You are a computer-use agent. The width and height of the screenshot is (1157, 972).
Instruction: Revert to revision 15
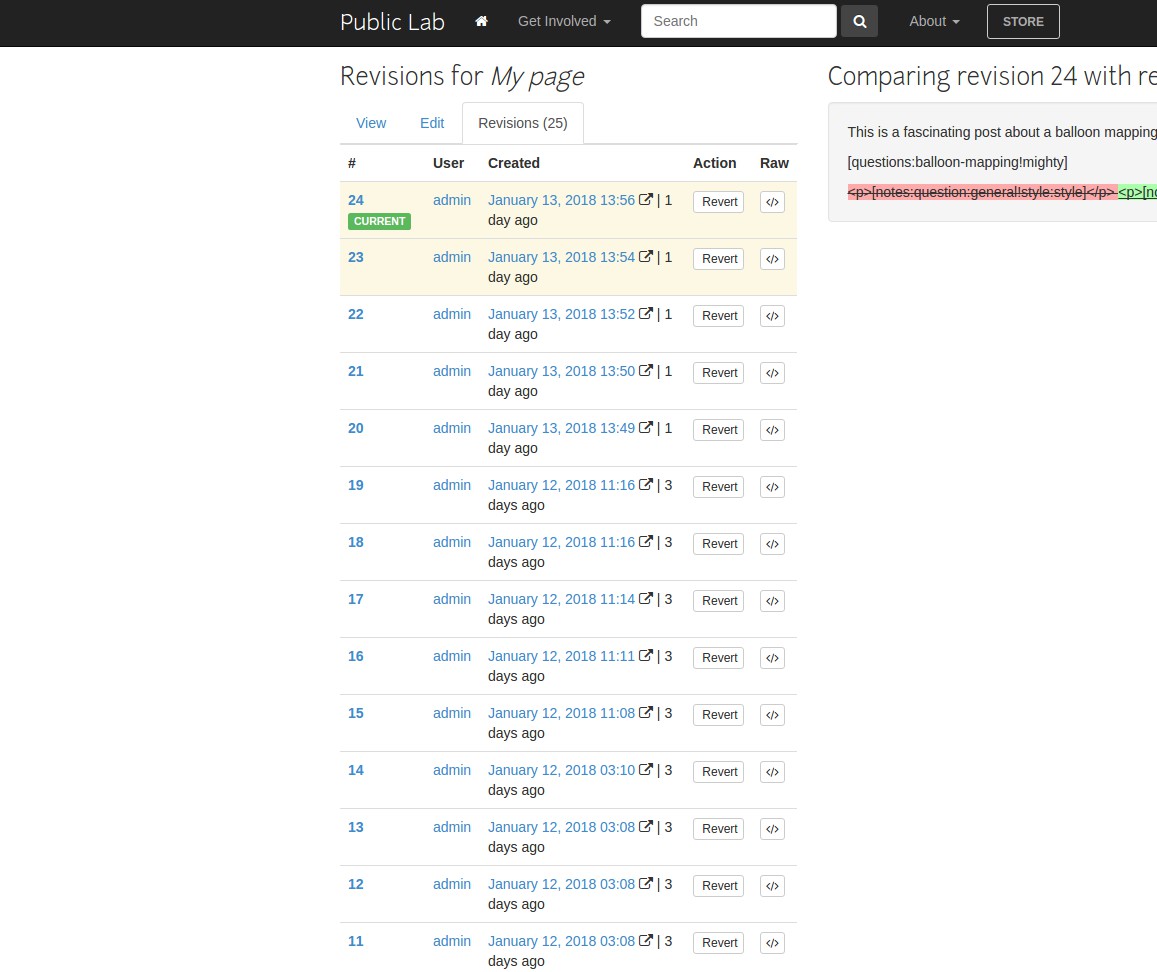click(x=719, y=715)
